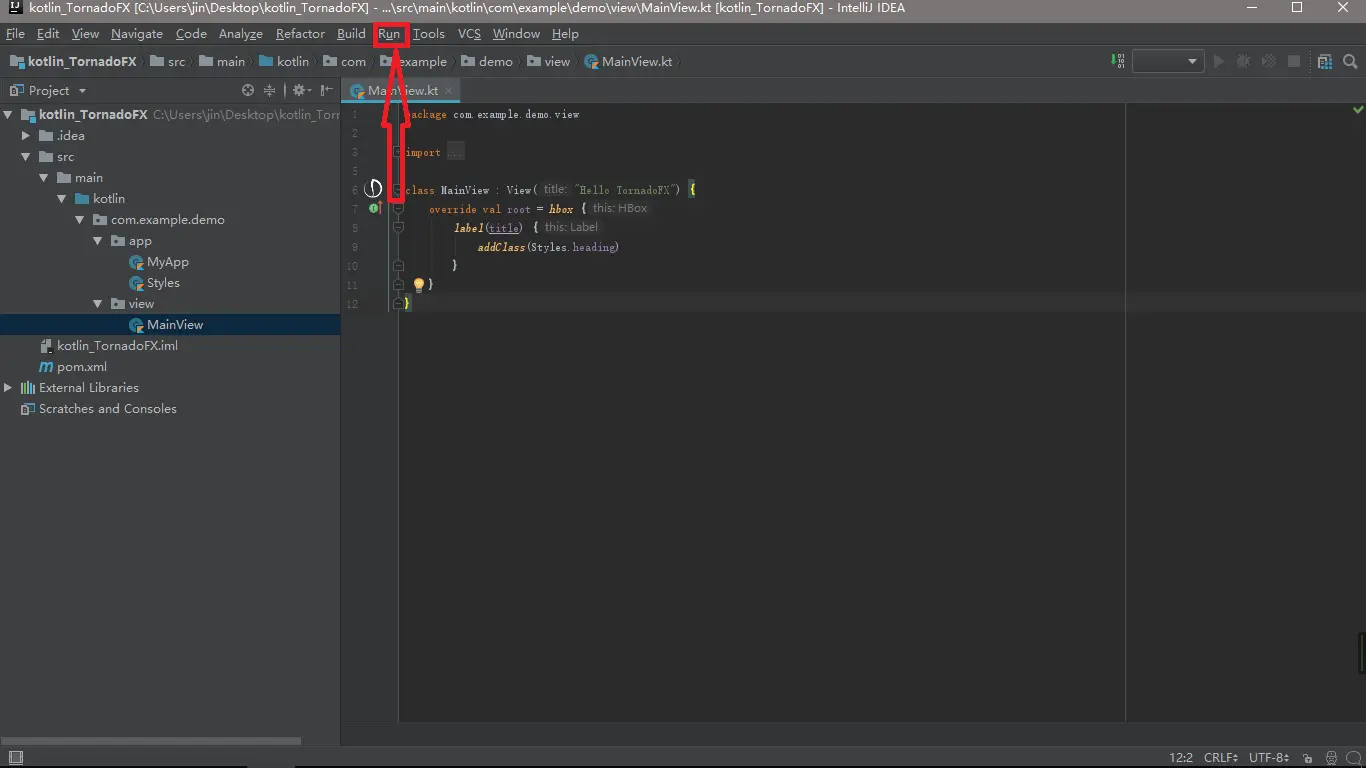Collapse the view package arrow
This screenshot has width=1366, height=768.
tap(99, 304)
